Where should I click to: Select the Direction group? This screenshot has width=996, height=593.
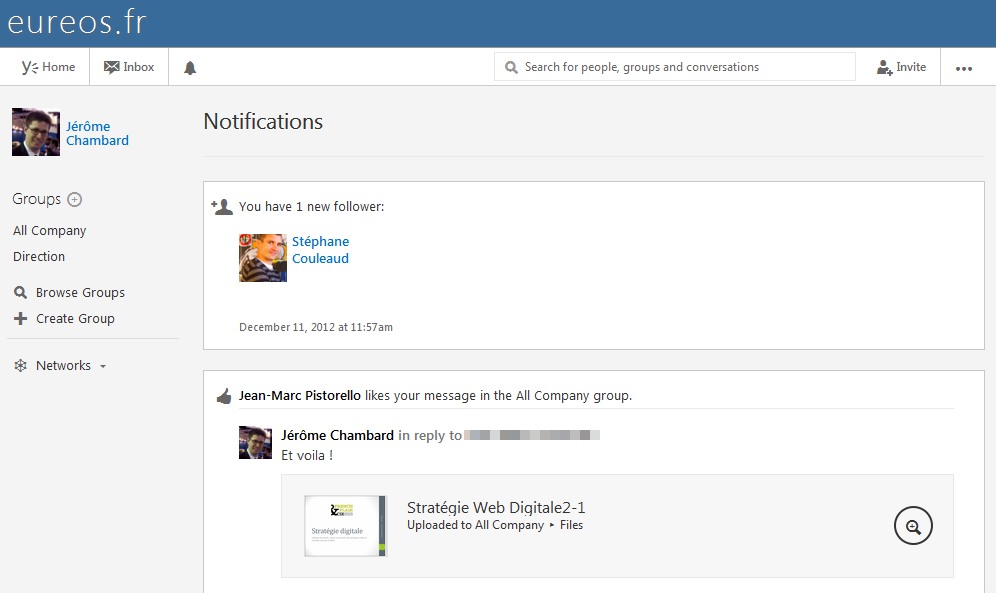39,257
